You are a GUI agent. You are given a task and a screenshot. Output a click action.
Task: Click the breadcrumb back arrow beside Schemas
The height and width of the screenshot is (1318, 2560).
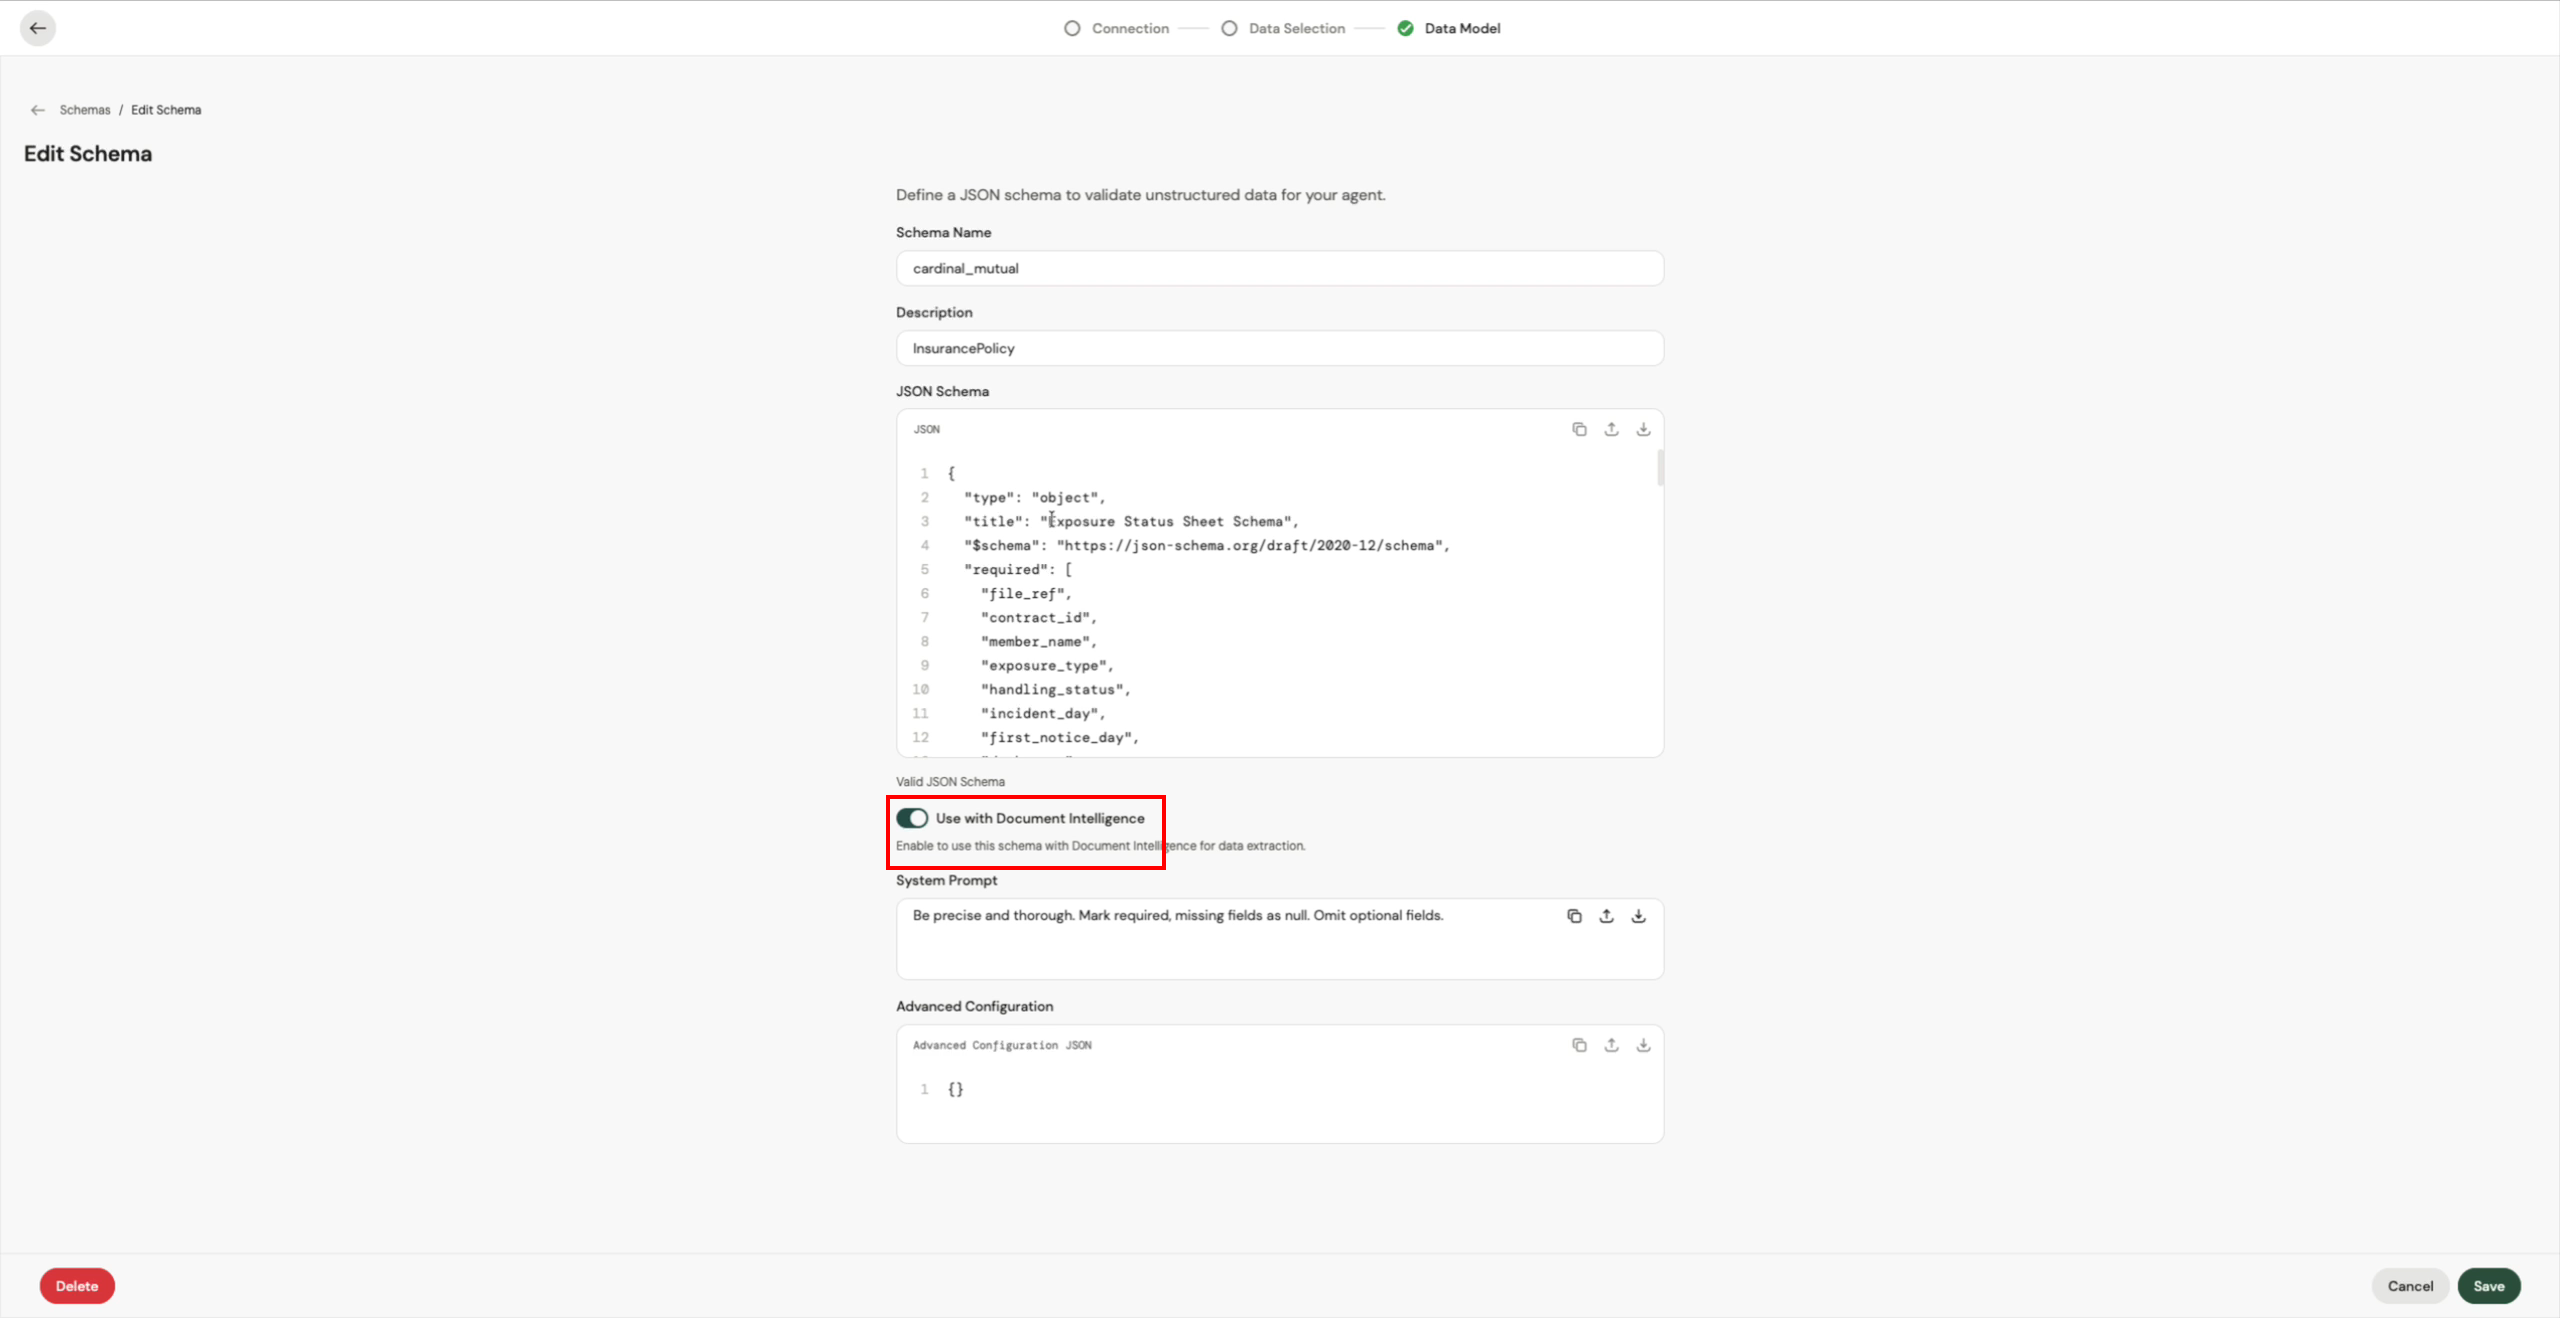tap(38, 110)
